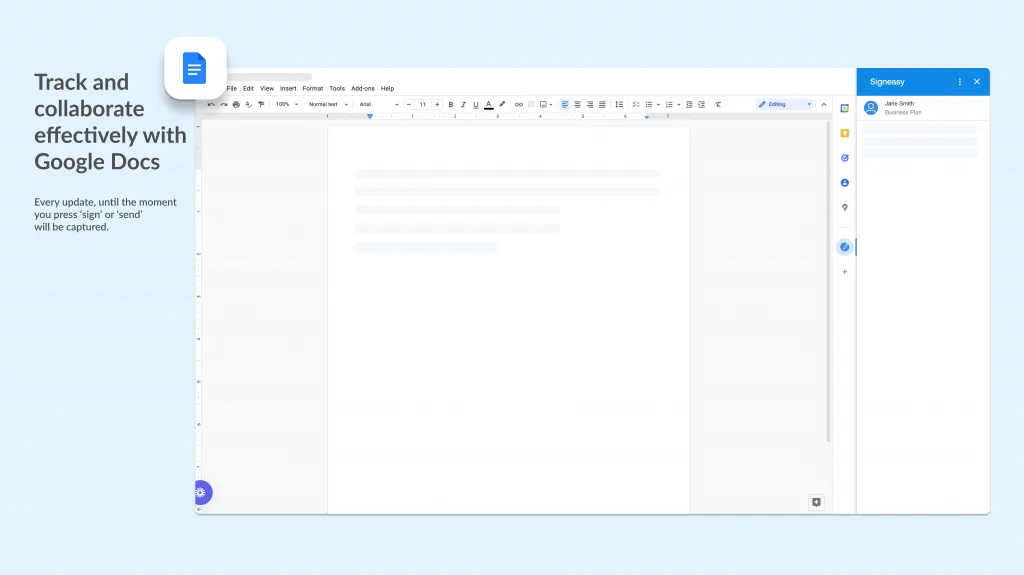This screenshot has width=1024, height=575.
Task: Increase indent of paragraph
Action: pyautogui.click(x=701, y=105)
